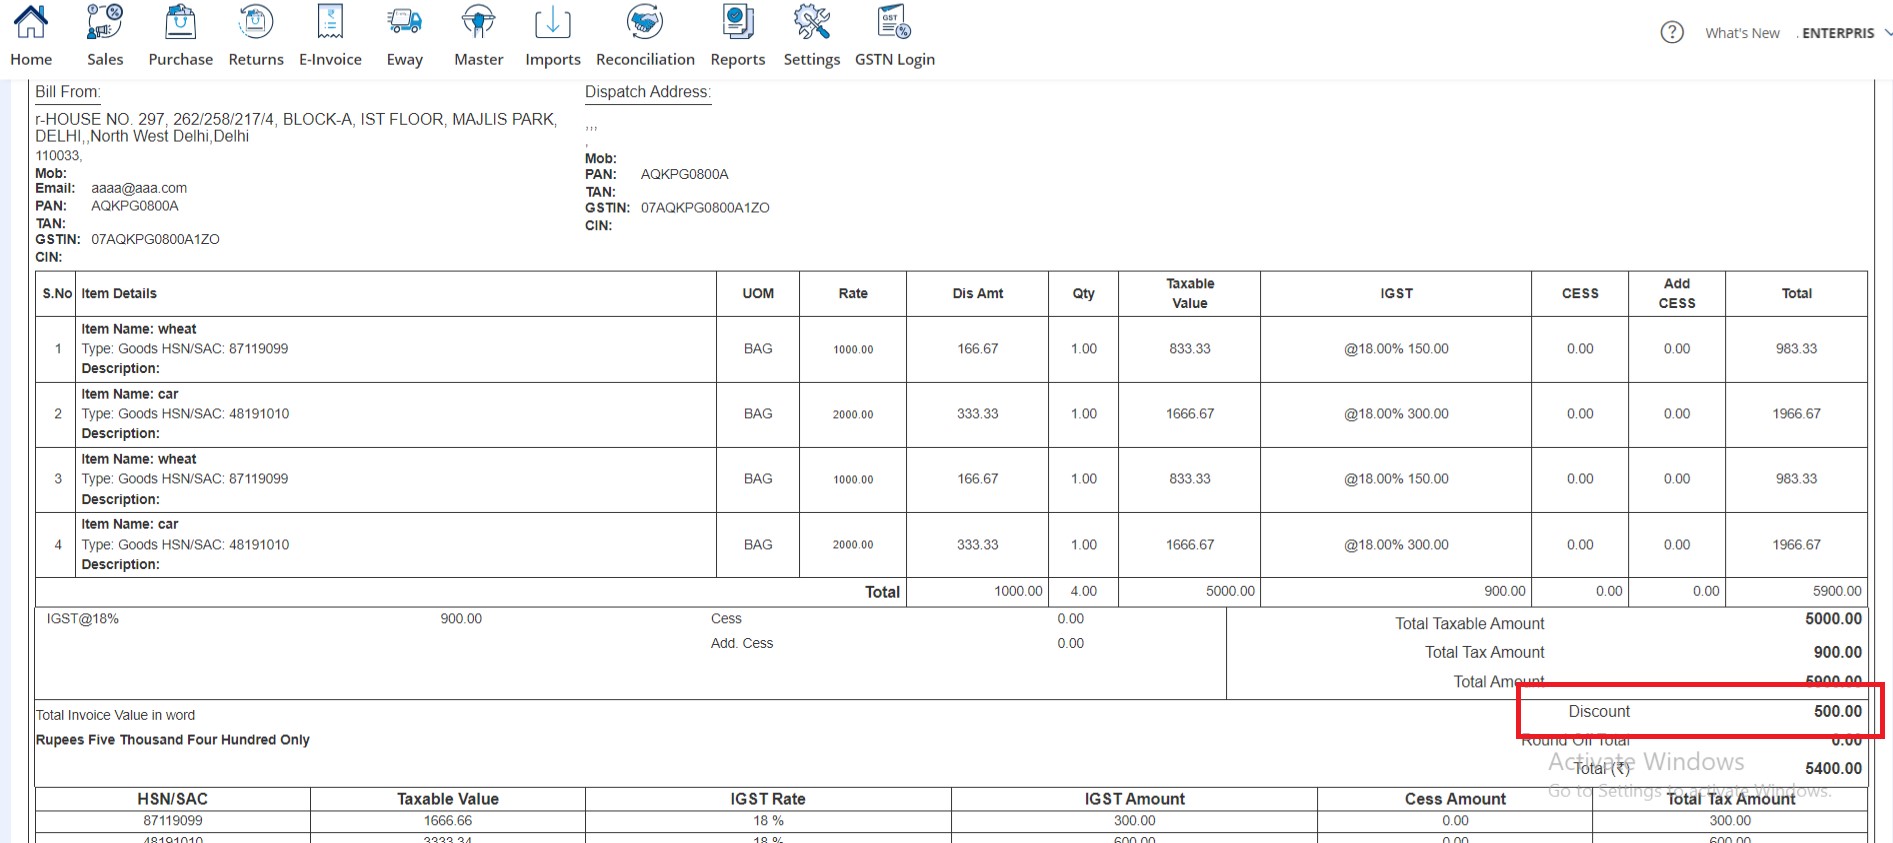Select the Sales menu label
Screen dimensions: 1893x843
(x=105, y=59)
